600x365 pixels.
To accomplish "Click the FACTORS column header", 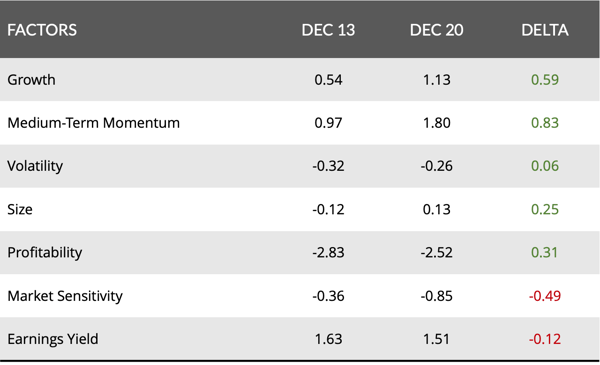I will (42, 30).
